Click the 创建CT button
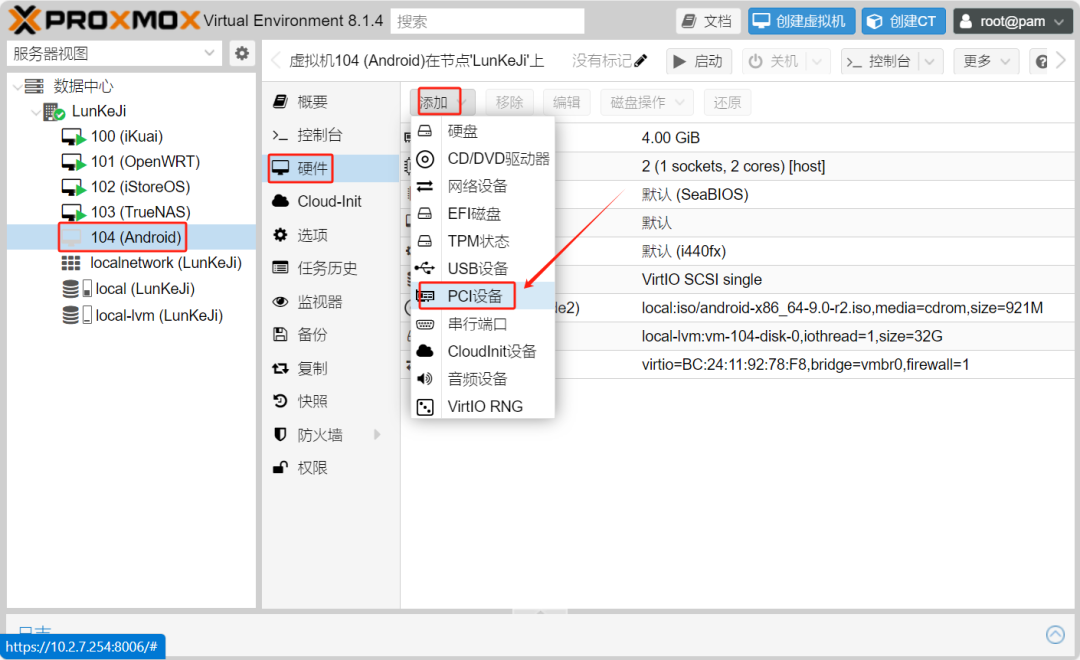Screen dimensions: 1080x660 tap(903, 21)
